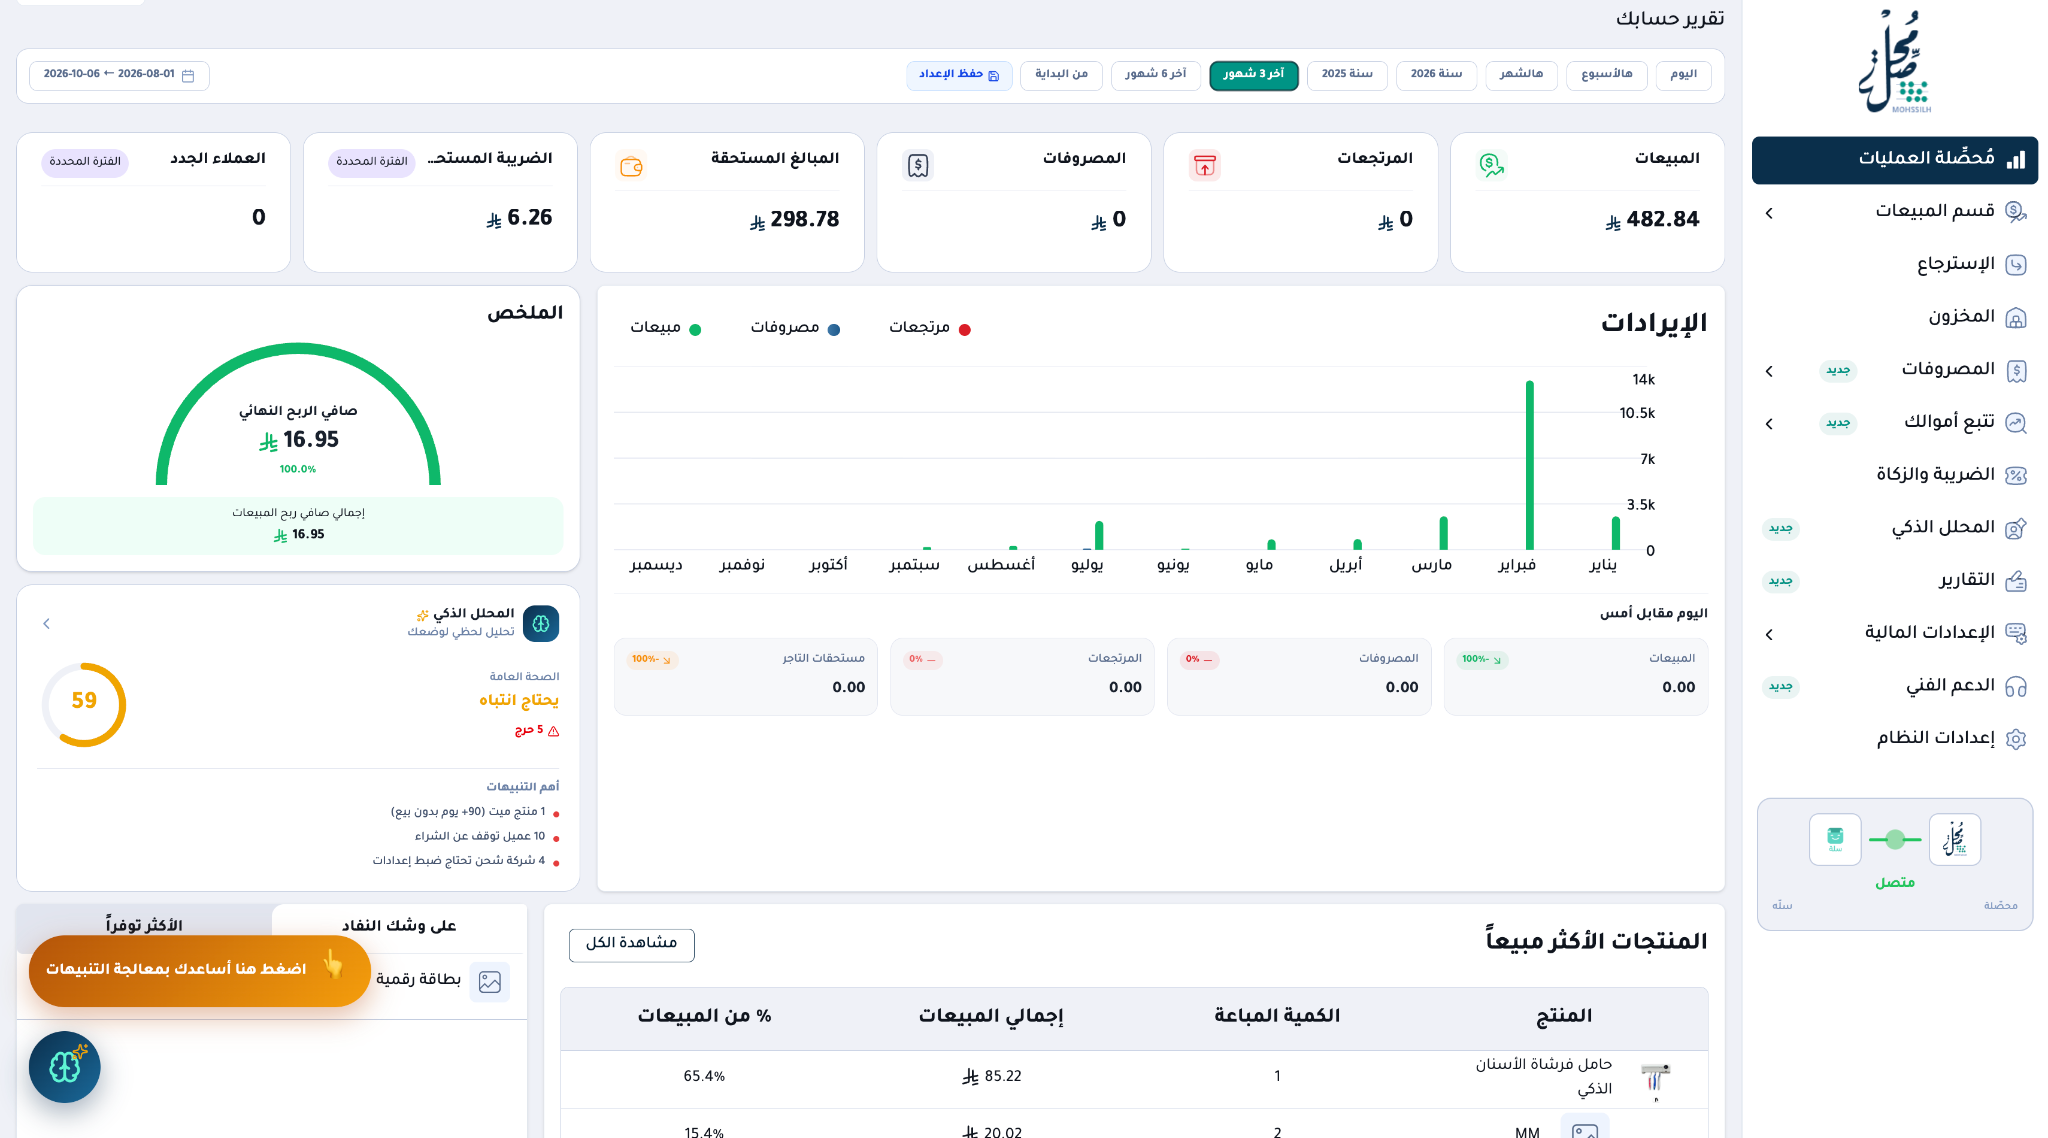Expand the المصروفات sidebar submenu chevron

click(x=1769, y=371)
